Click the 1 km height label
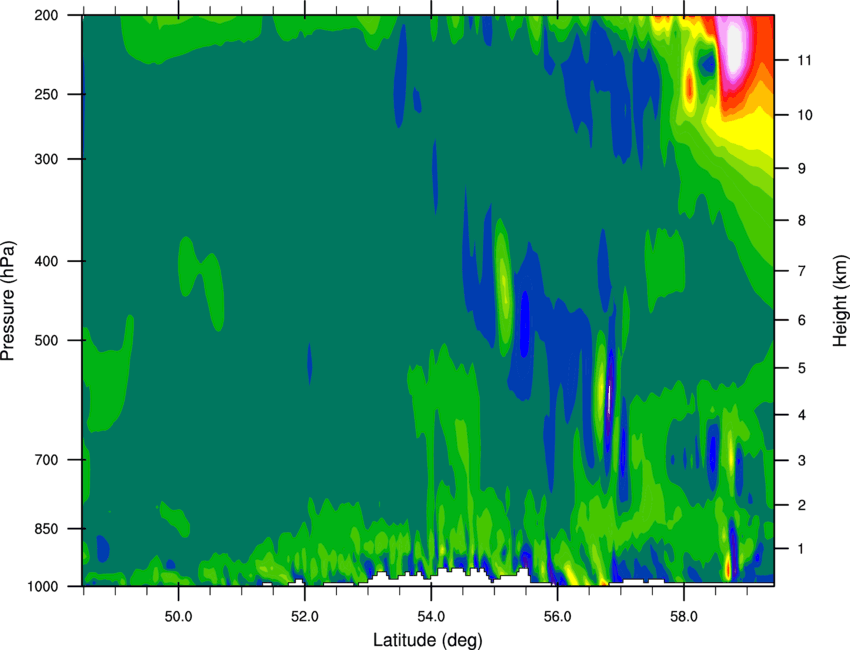 coord(802,549)
